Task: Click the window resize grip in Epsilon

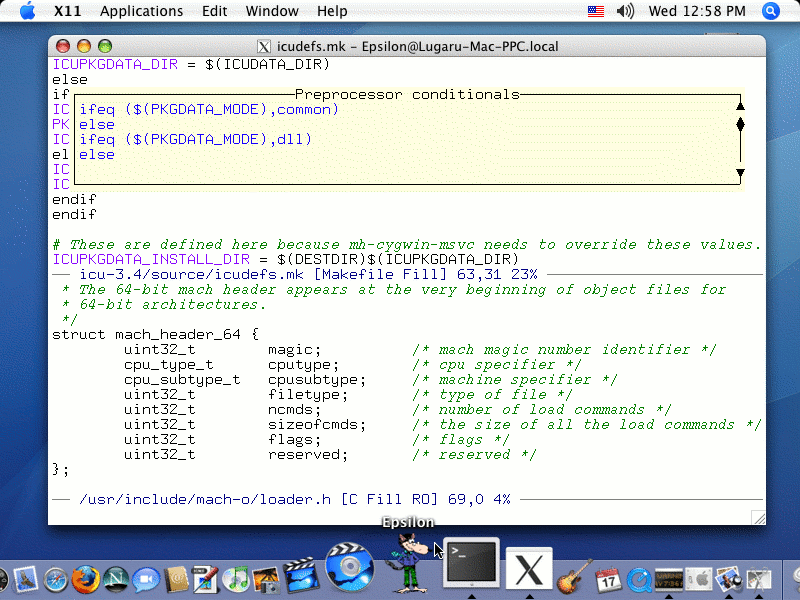Action: (757, 517)
